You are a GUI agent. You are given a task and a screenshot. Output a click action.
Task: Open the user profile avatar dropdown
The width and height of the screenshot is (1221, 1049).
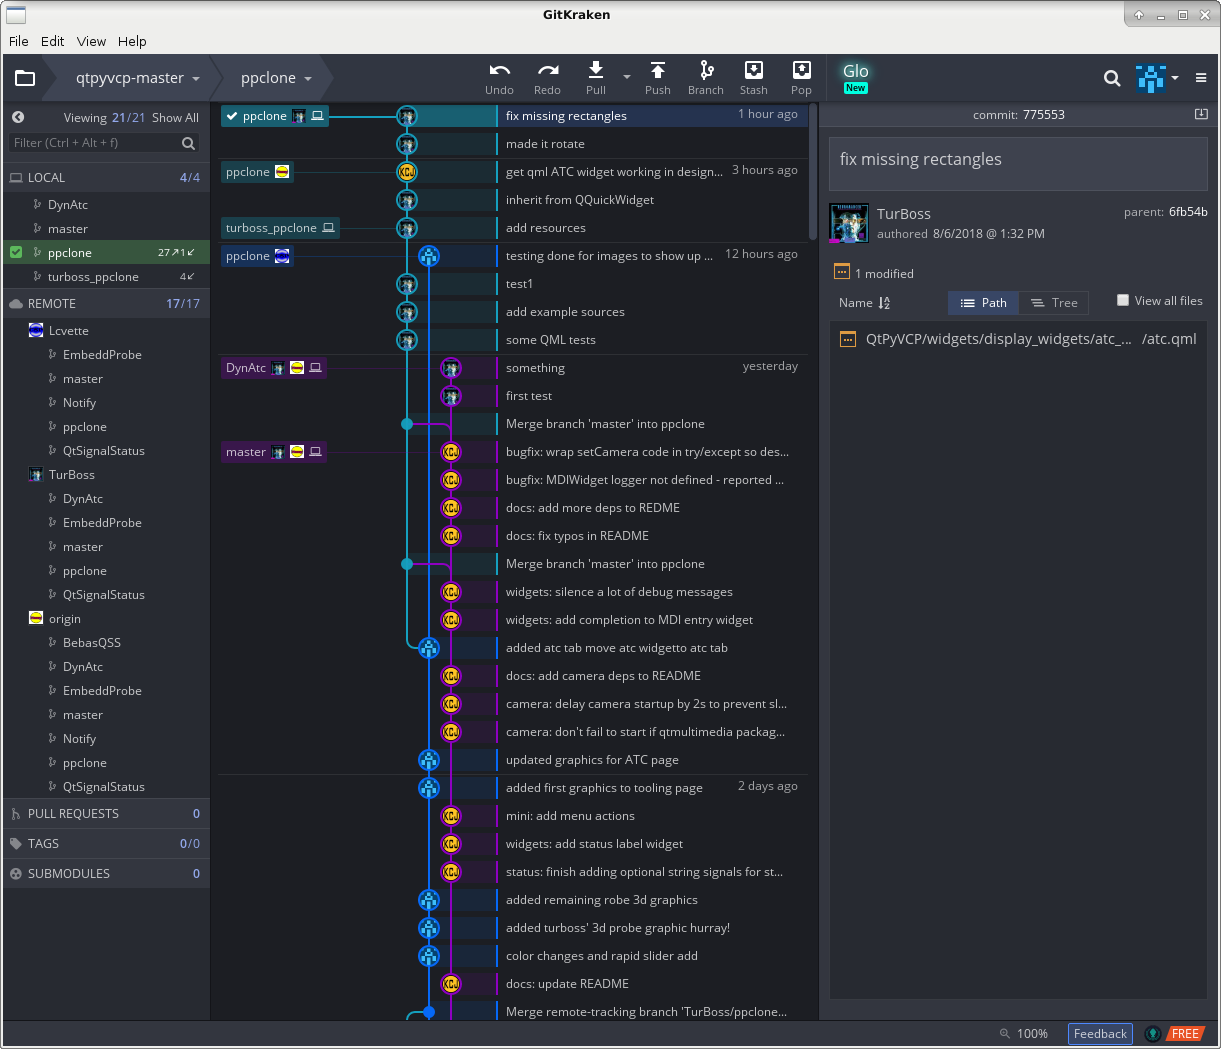pos(1157,78)
